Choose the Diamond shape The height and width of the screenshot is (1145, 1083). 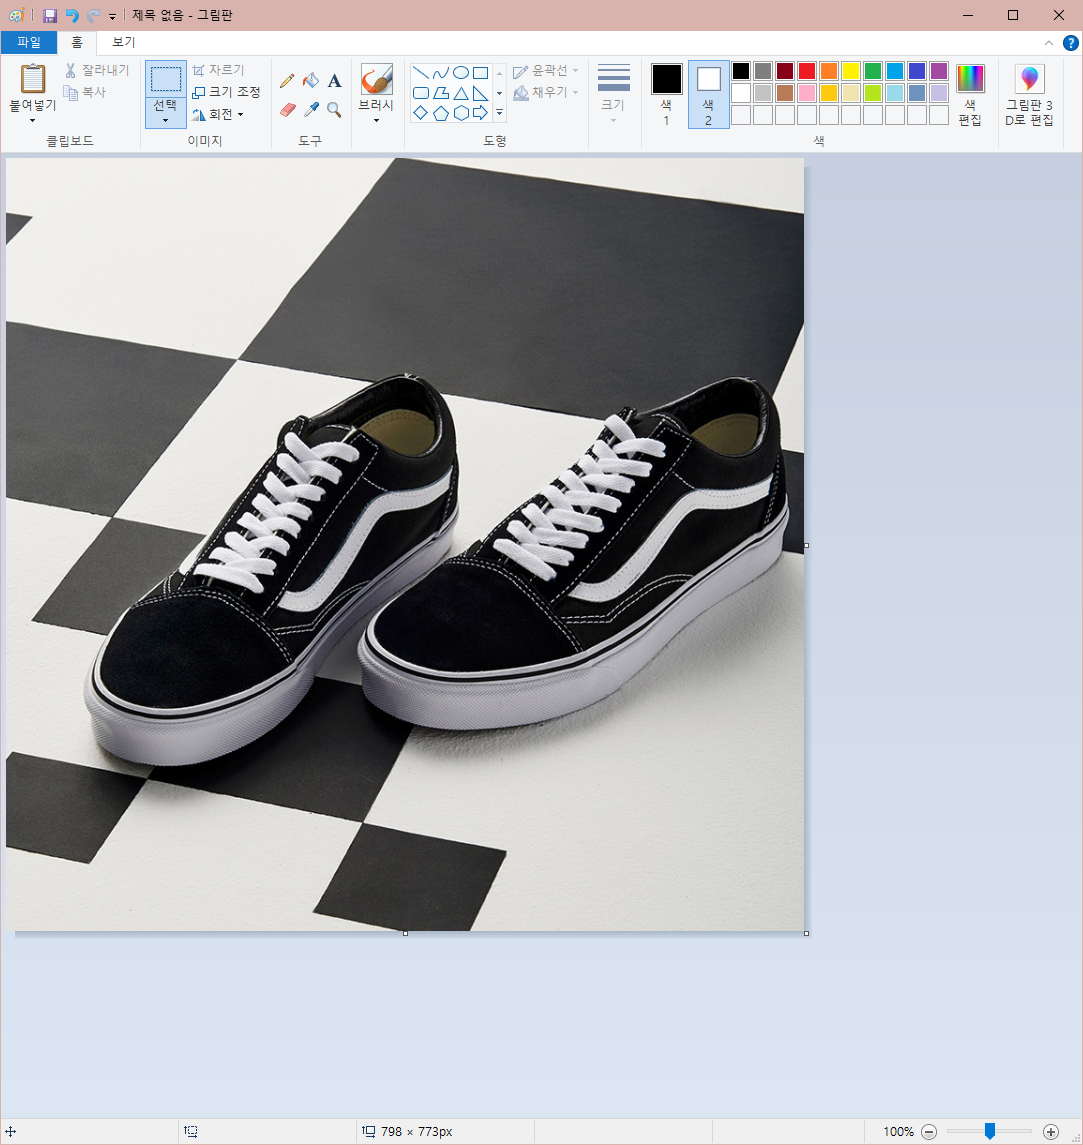tap(421, 112)
